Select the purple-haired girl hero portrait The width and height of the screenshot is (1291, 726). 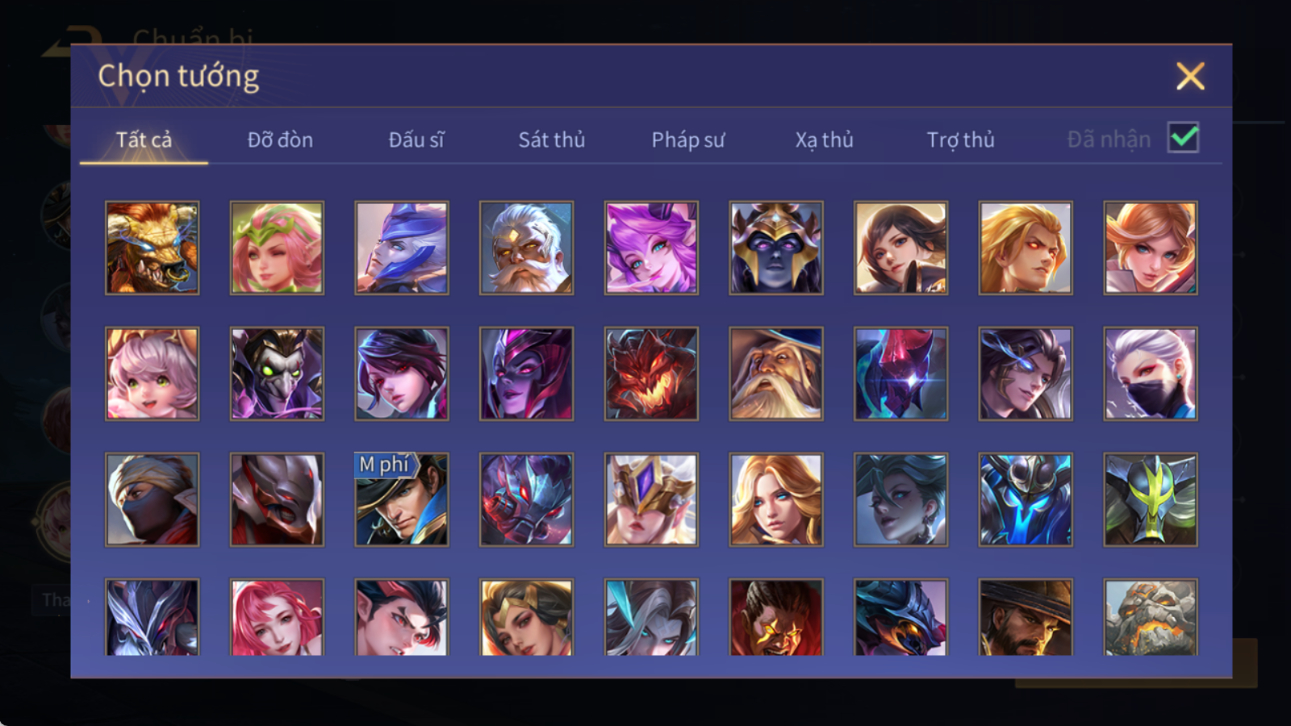(x=651, y=248)
